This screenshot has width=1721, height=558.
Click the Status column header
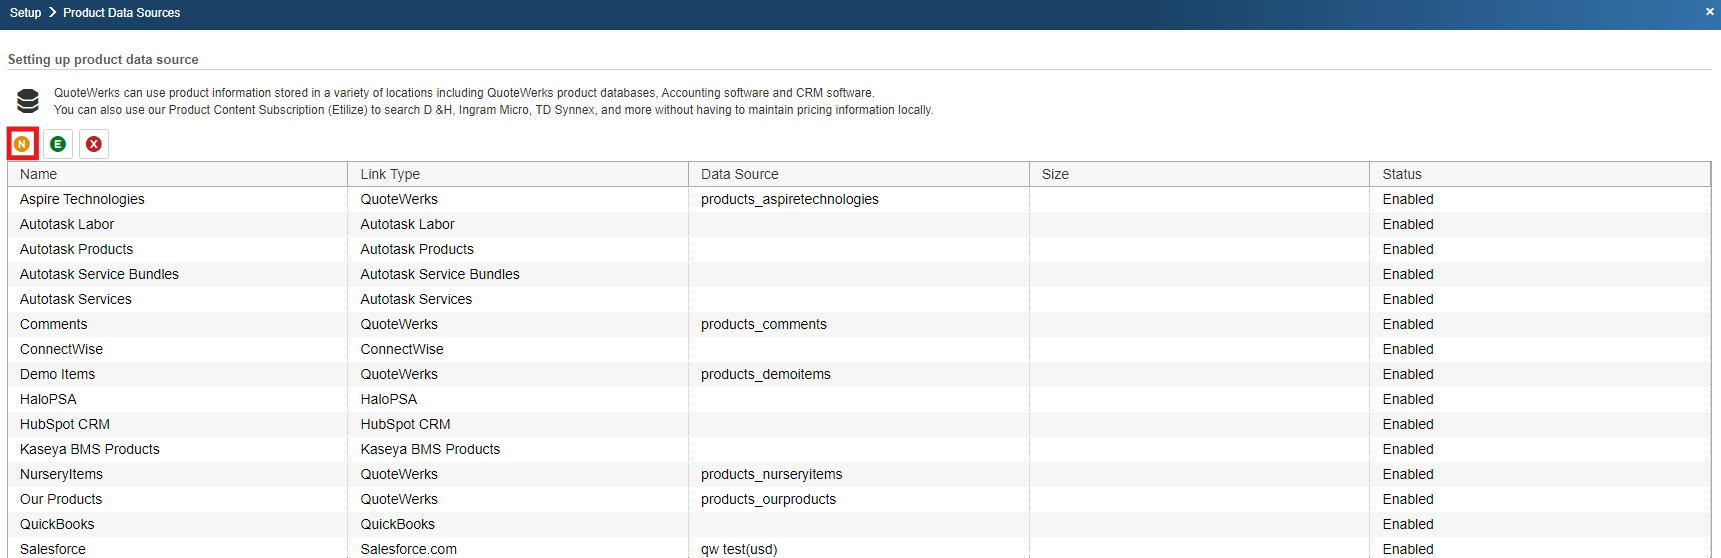click(x=1401, y=174)
